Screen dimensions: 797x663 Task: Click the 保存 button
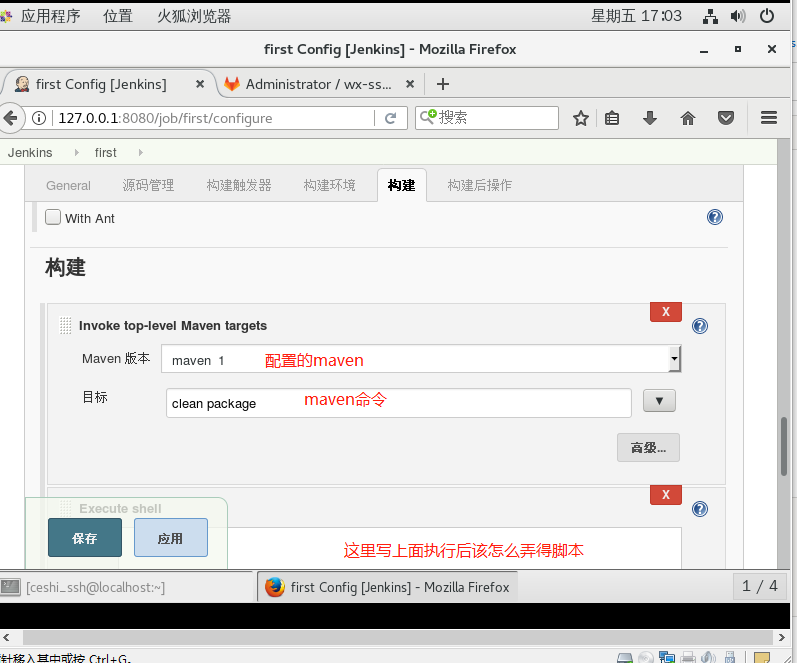85,538
